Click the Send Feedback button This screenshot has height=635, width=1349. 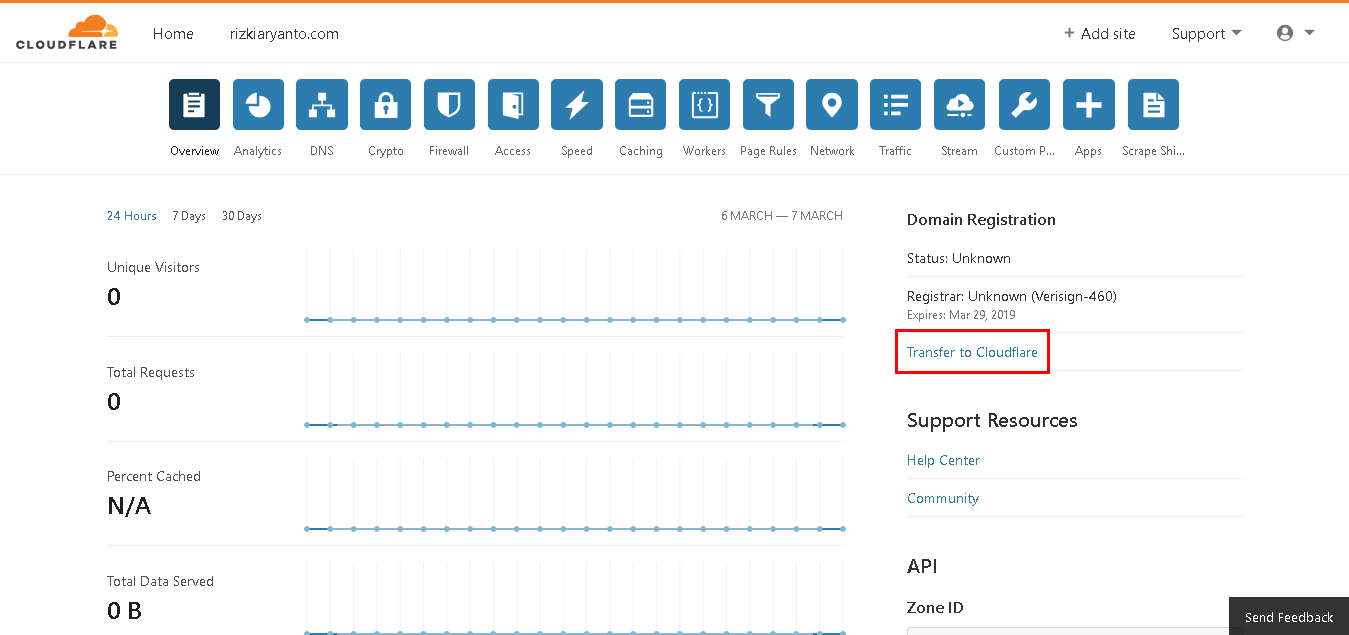tap(1289, 617)
